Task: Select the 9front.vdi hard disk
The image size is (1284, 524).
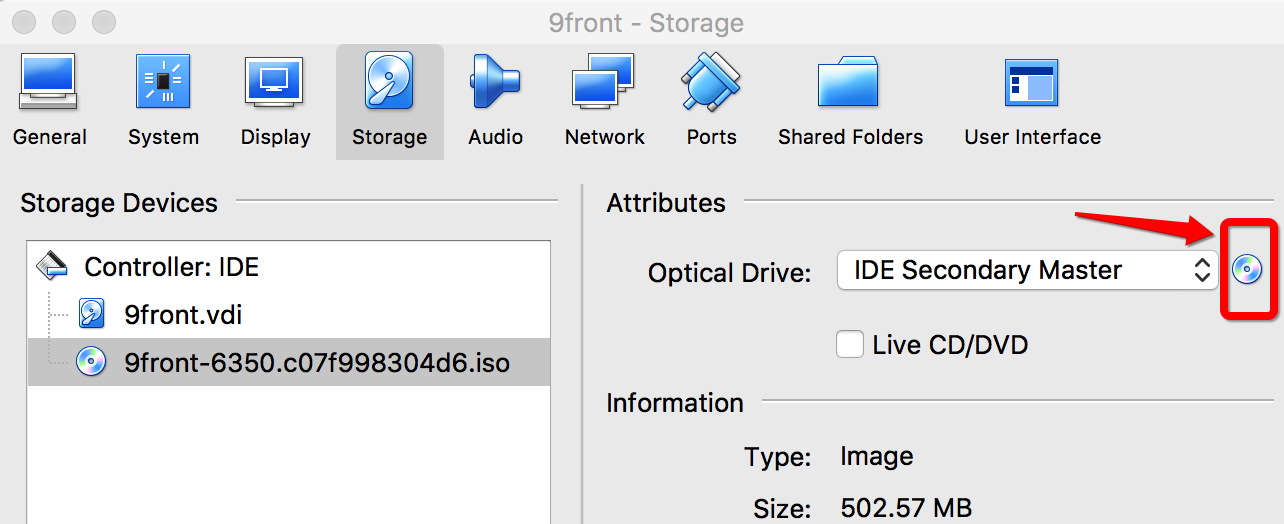Action: tap(183, 315)
